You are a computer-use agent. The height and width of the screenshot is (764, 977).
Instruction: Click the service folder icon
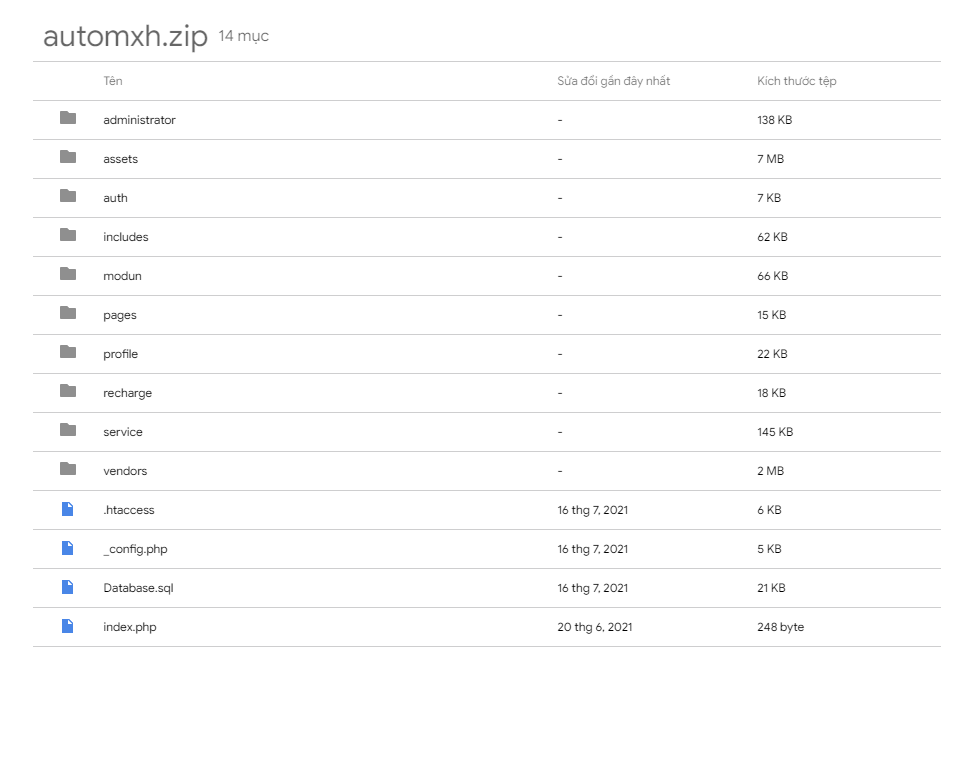67,431
